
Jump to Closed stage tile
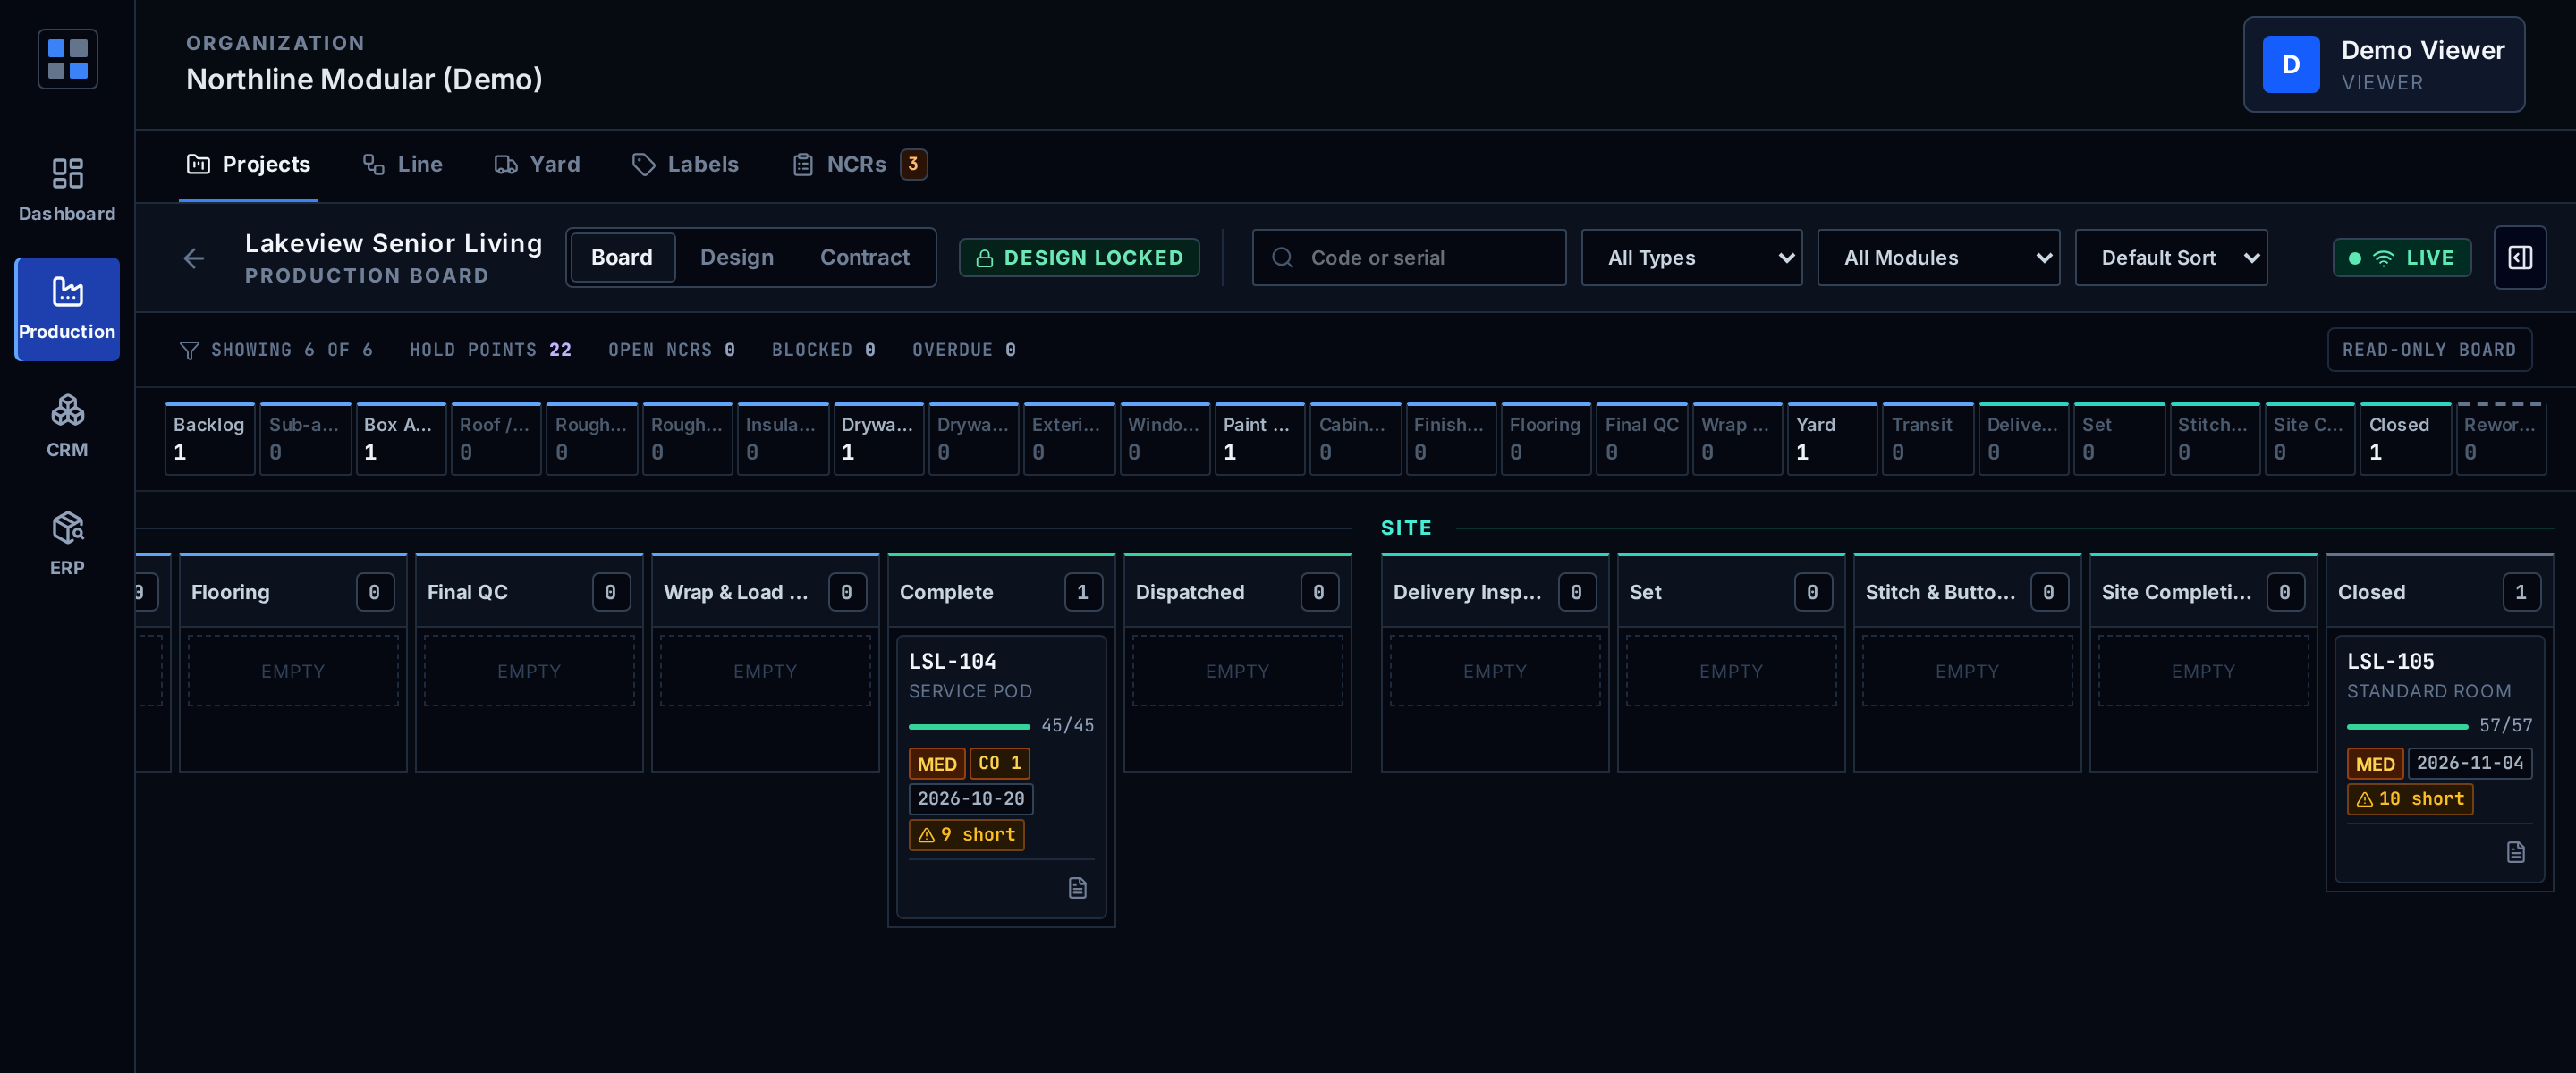coord(2405,439)
